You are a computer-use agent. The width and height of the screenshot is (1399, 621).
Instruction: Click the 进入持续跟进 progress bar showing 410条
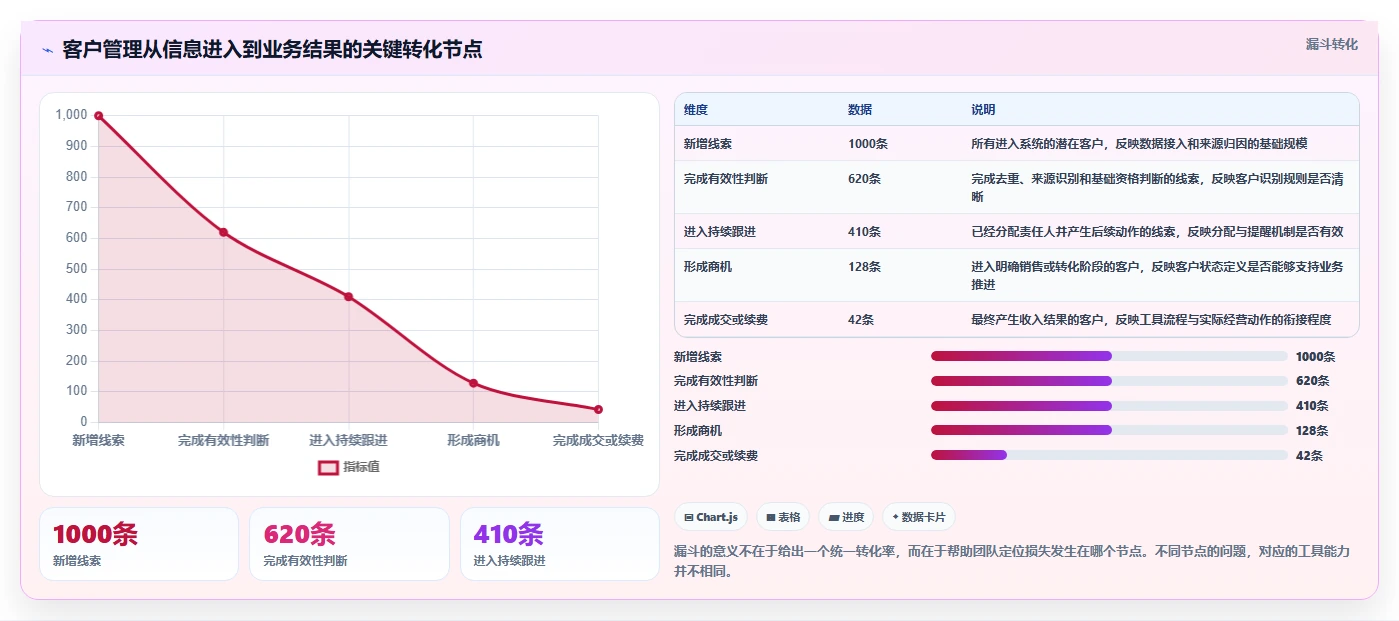[1109, 406]
